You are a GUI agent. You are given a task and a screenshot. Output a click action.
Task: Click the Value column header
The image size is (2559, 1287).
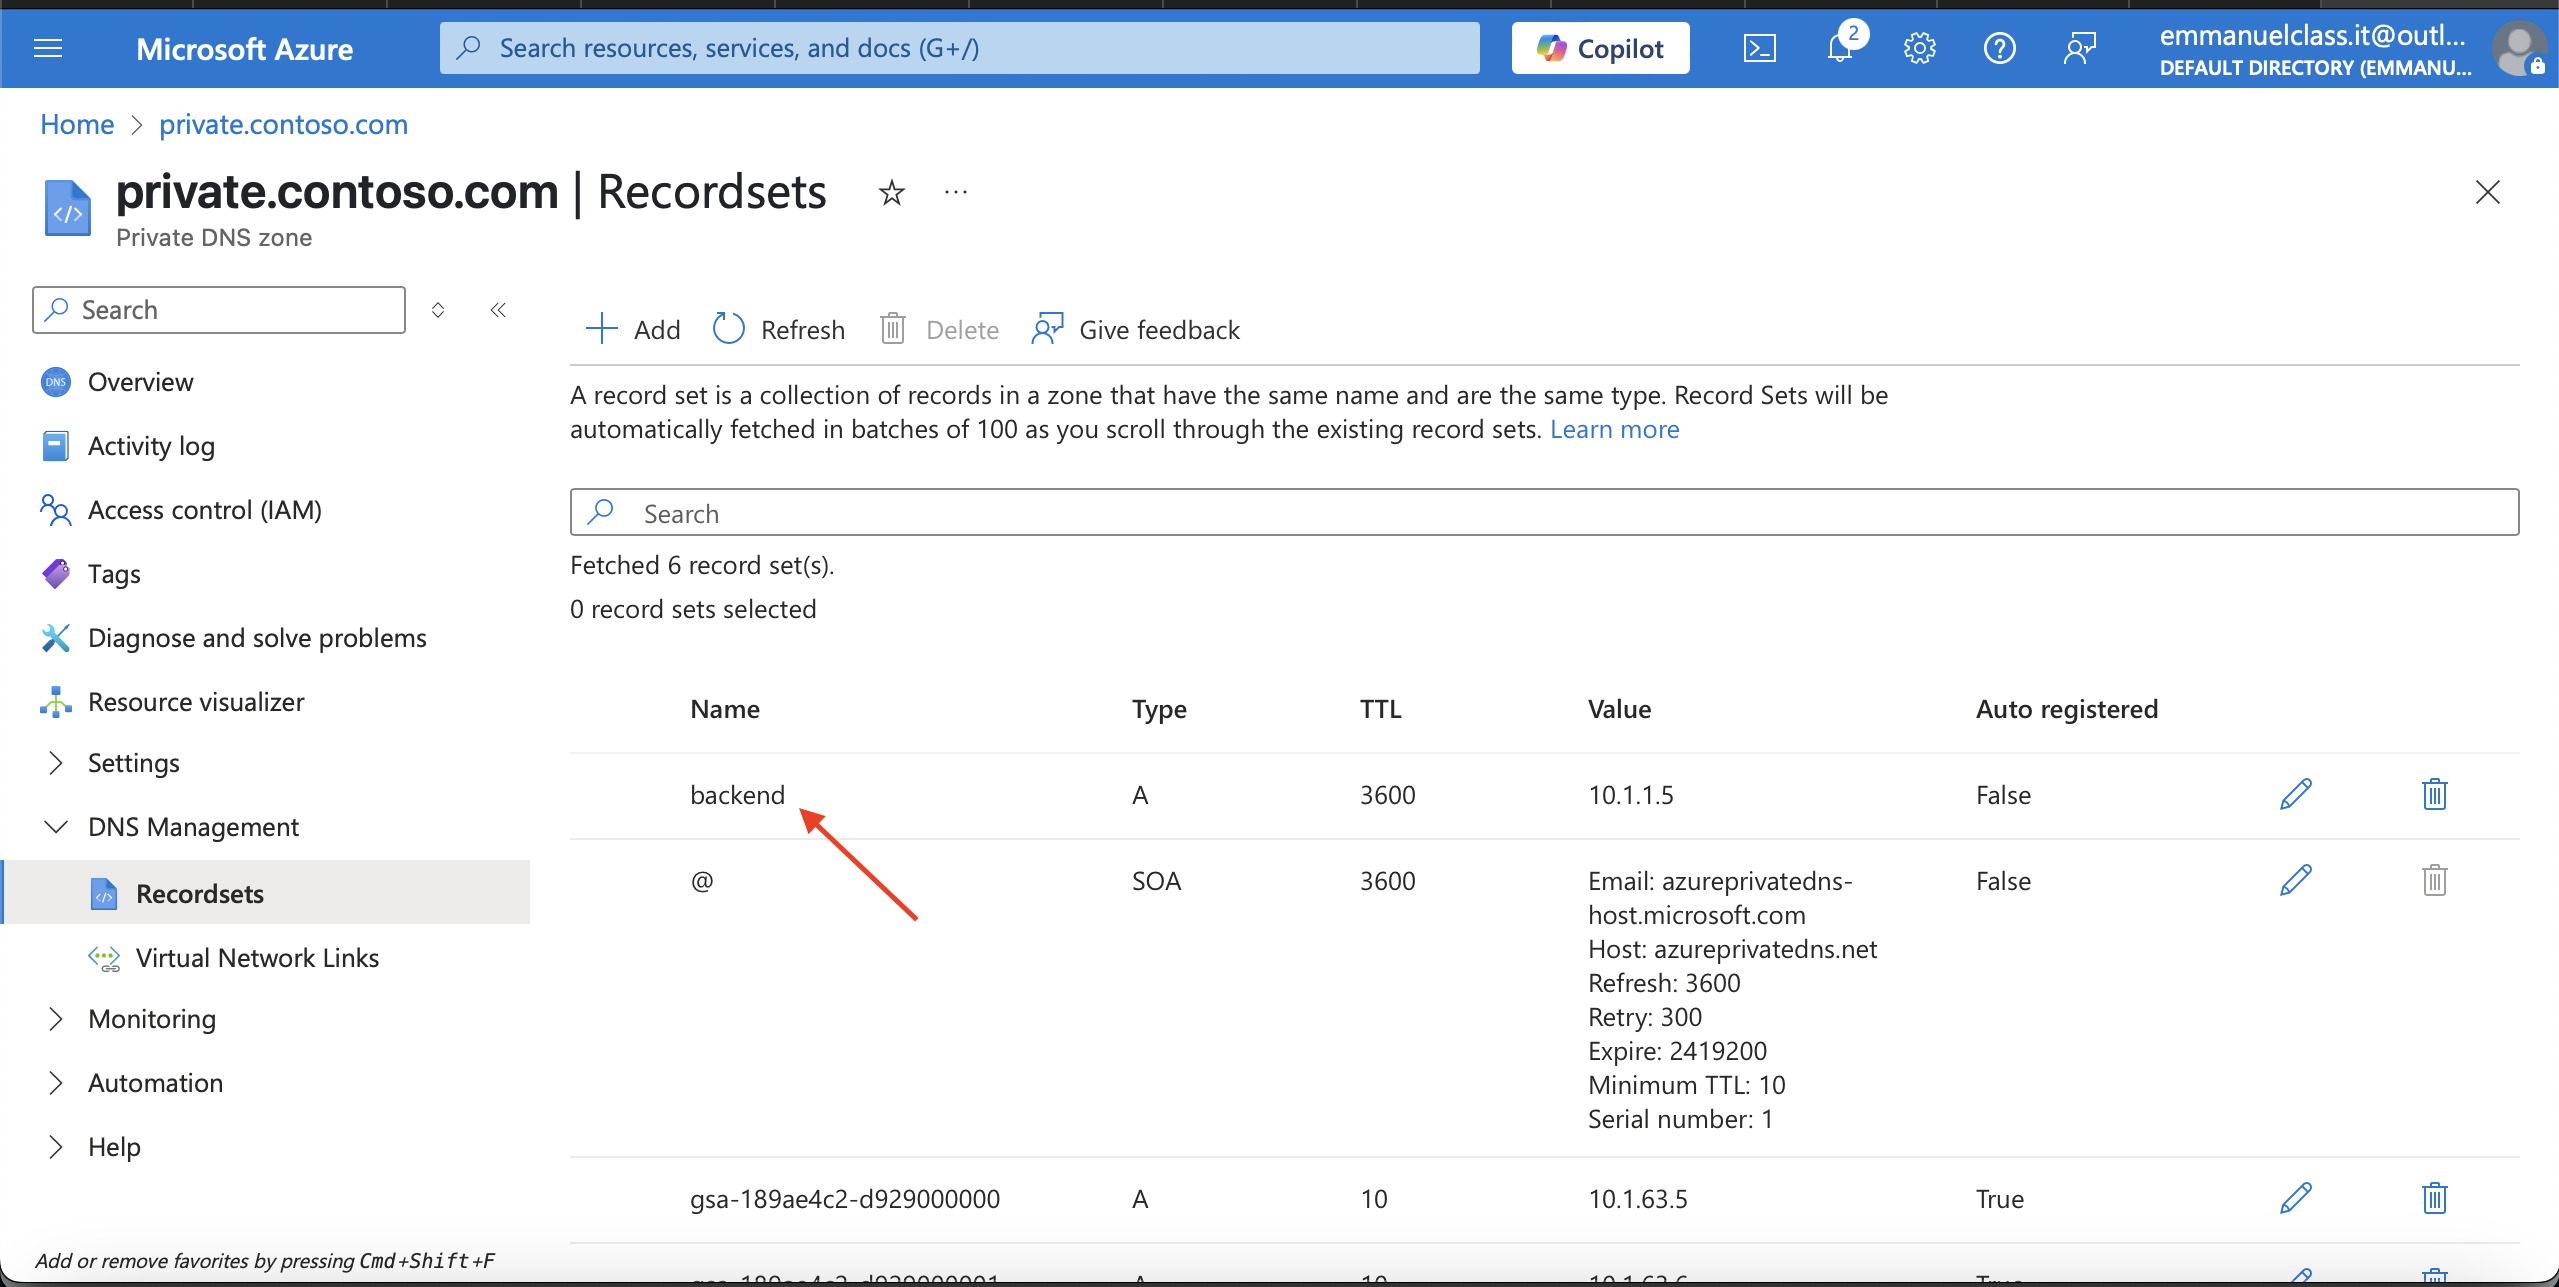(x=1619, y=709)
